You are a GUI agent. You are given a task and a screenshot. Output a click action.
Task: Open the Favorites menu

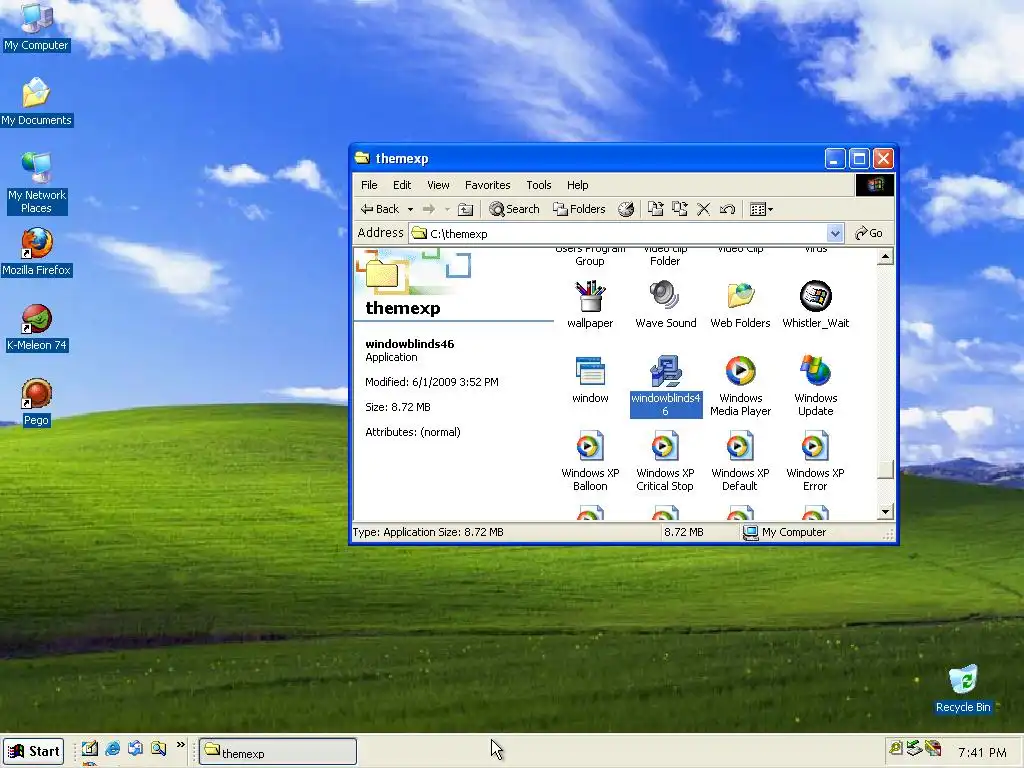(487, 185)
